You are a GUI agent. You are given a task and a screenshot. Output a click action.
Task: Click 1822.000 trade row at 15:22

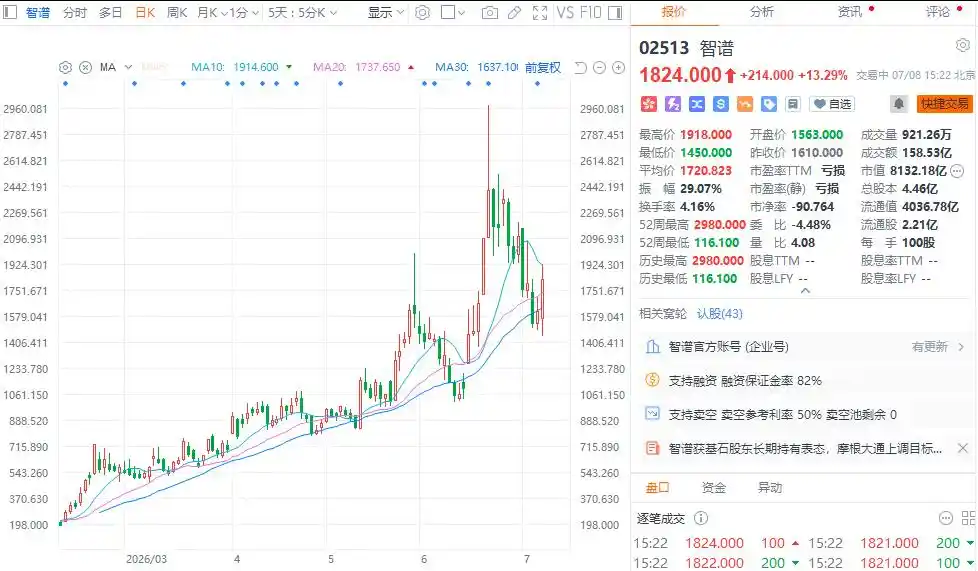(717, 563)
